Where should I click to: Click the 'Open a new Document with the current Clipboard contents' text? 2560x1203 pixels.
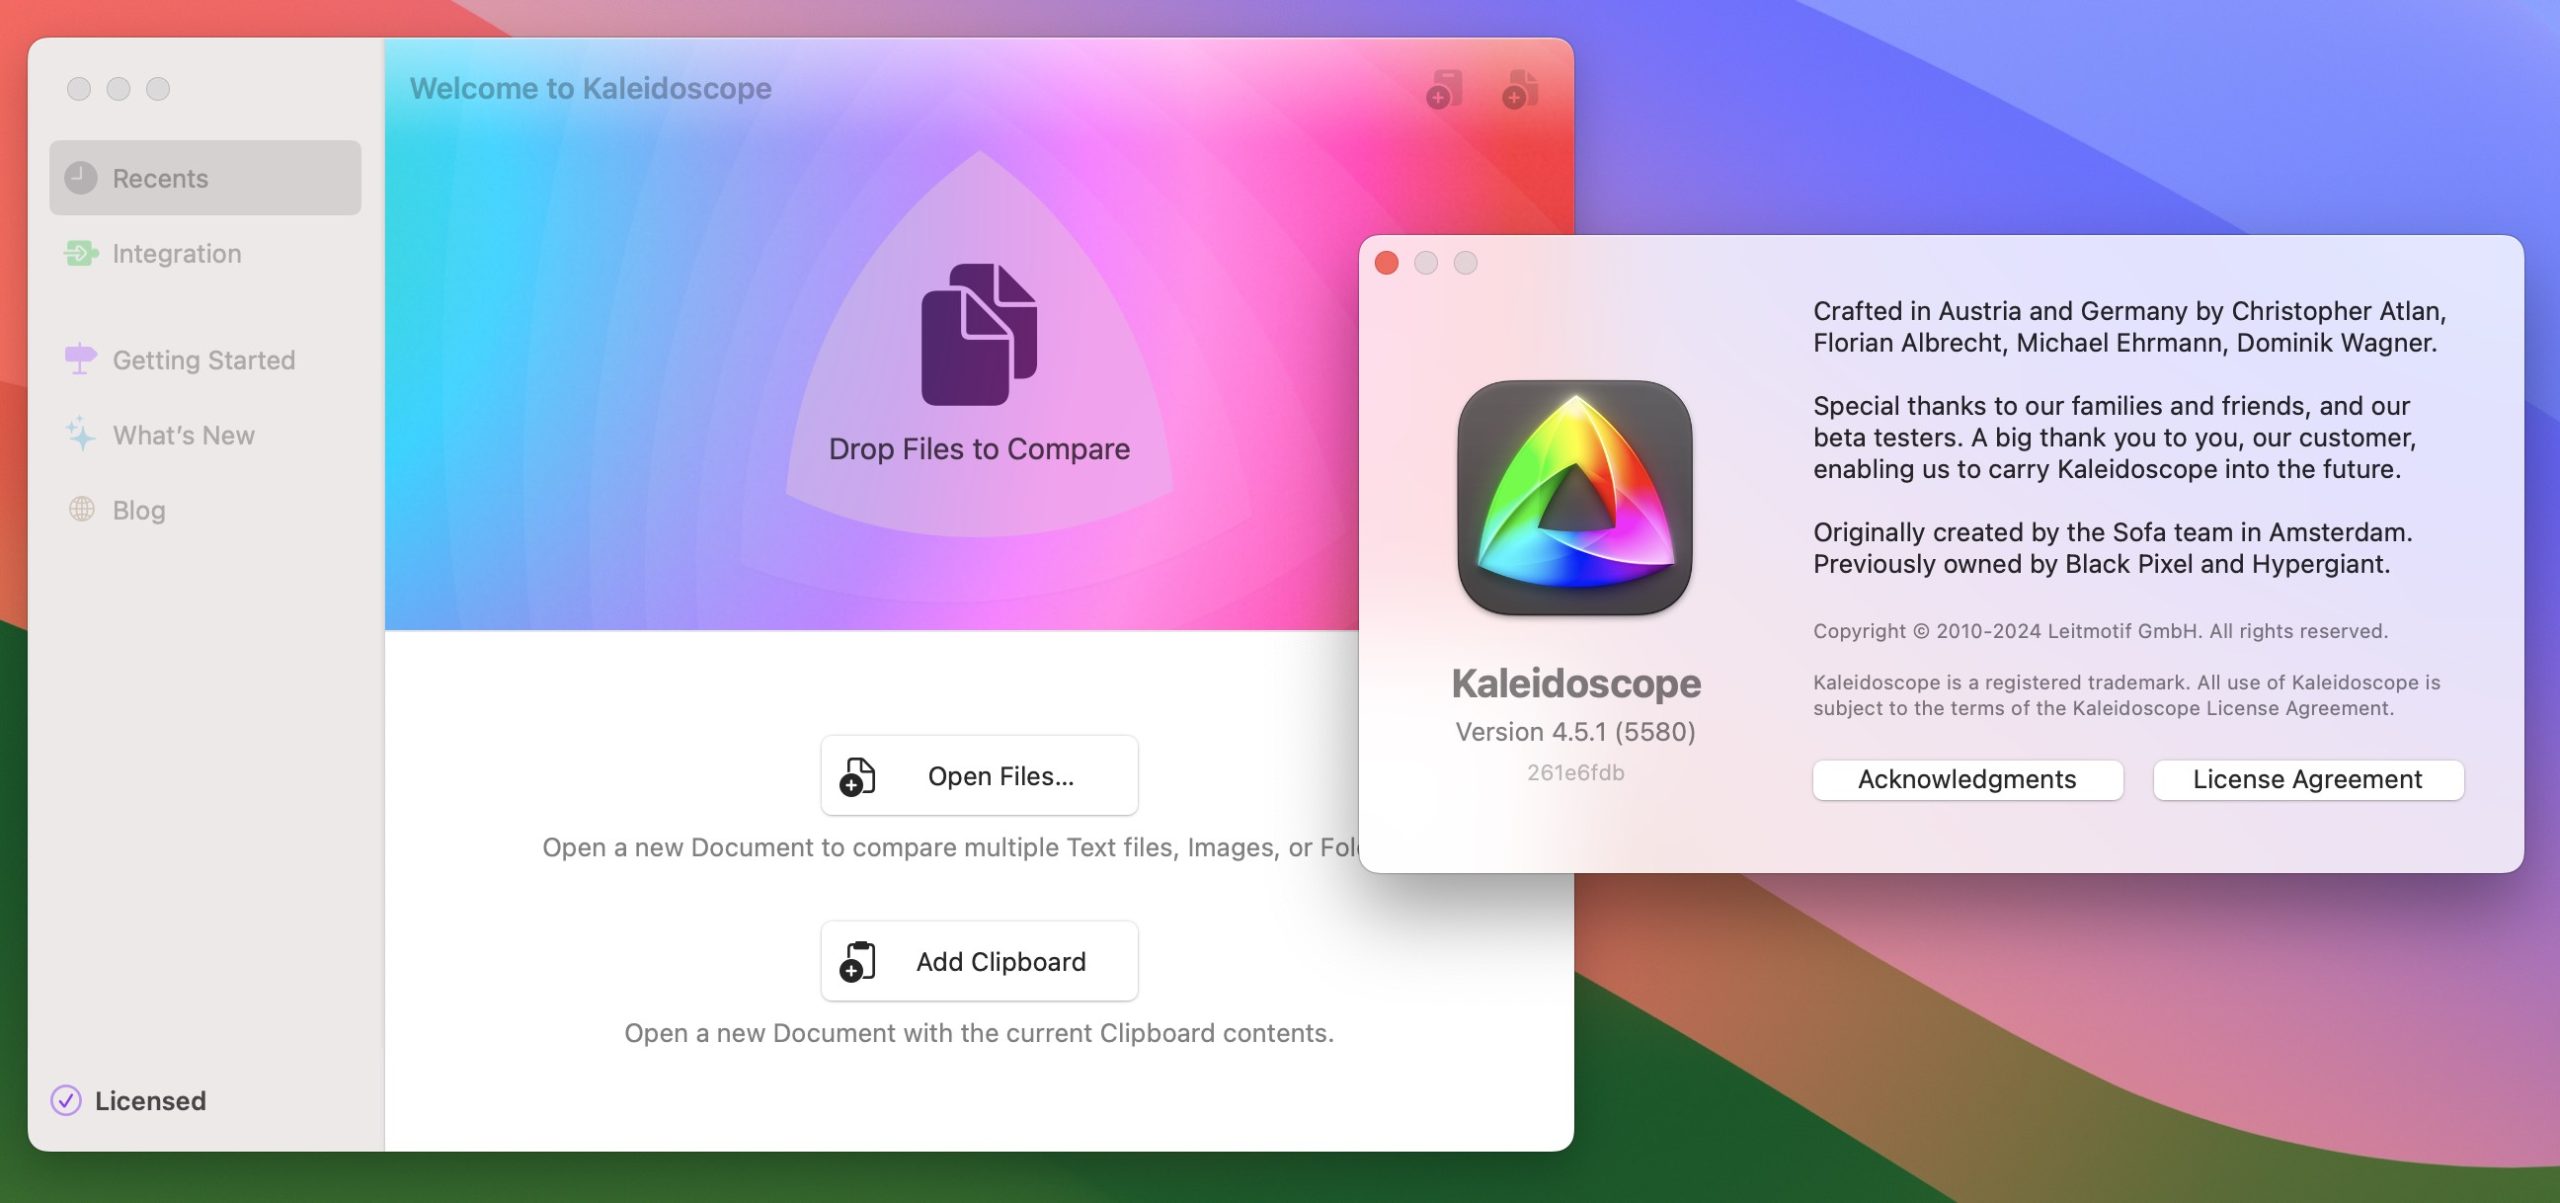tap(979, 1033)
